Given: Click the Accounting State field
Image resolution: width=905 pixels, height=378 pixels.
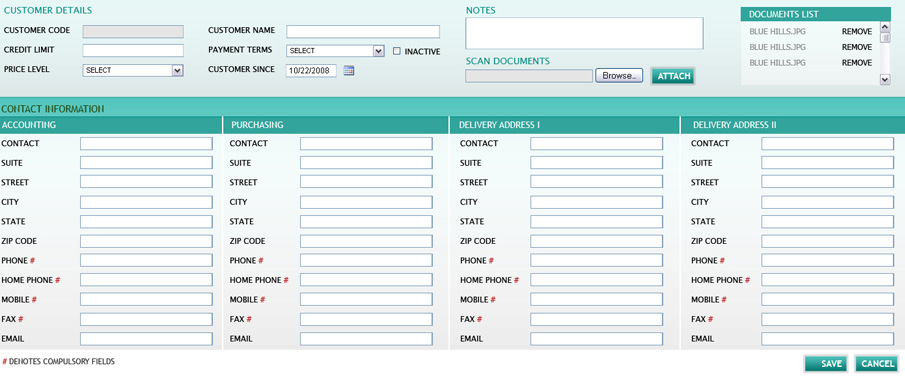Looking at the screenshot, I should (x=146, y=222).
